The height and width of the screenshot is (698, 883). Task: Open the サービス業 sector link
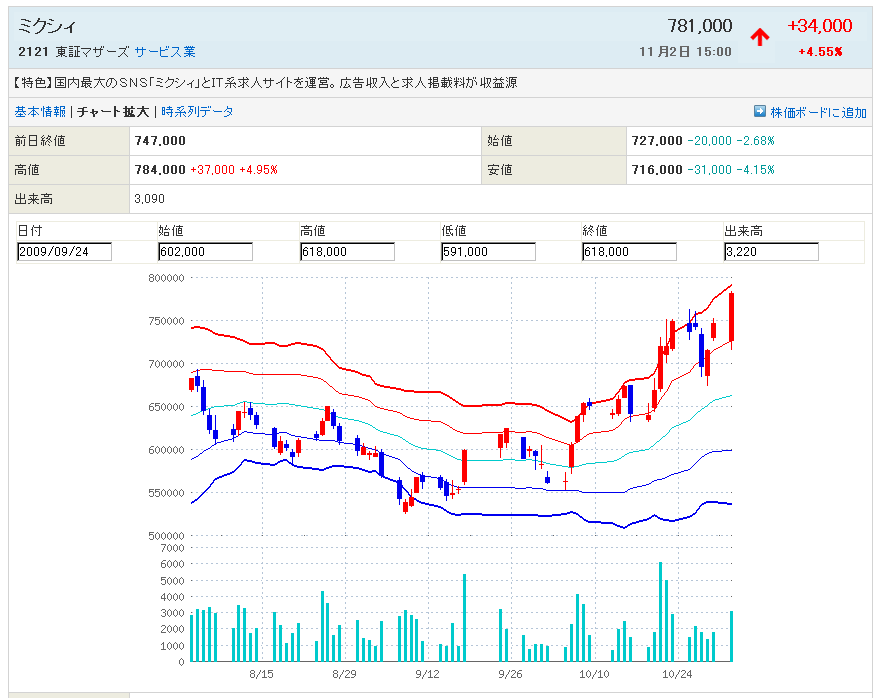[x=165, y=52]
